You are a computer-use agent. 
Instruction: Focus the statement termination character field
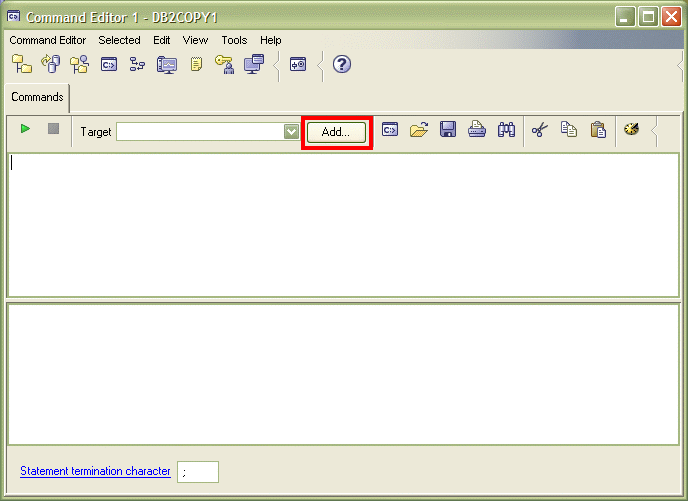pos(198,472)
